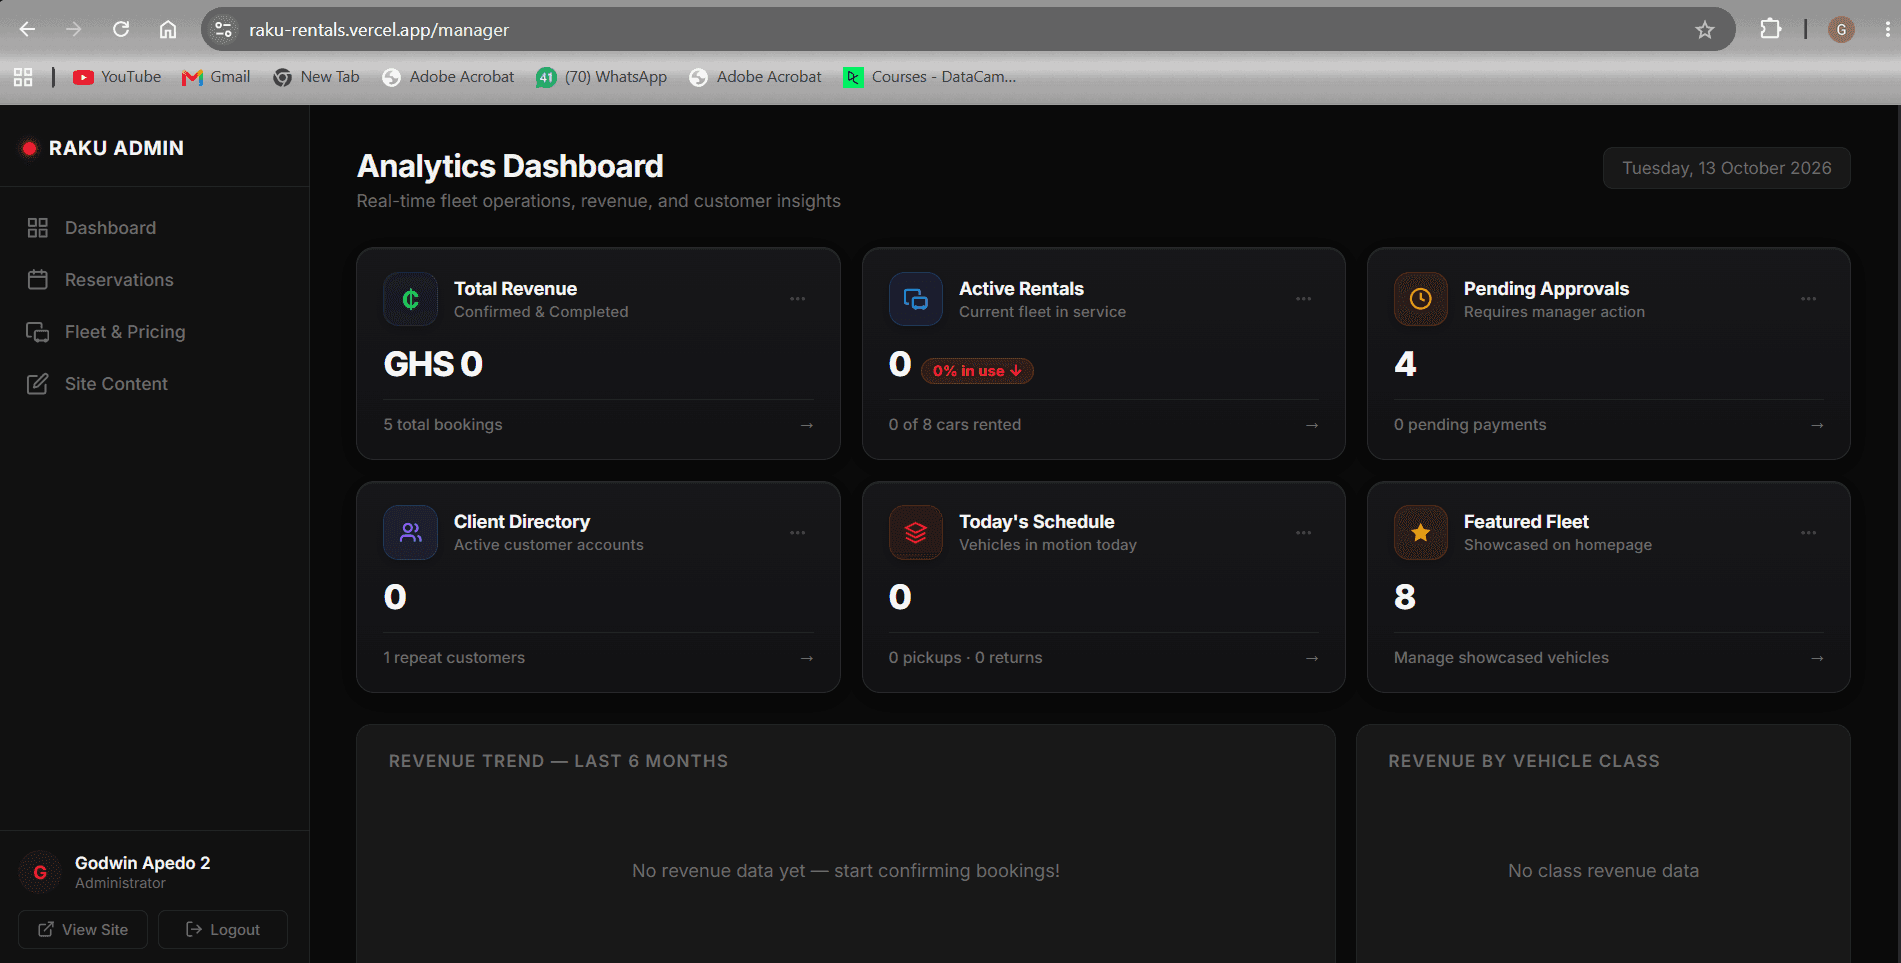Click the Pending Approvals clock icon
Image resolution: width=1901 pixels, height=963 pixels.
pos(1420,299)
